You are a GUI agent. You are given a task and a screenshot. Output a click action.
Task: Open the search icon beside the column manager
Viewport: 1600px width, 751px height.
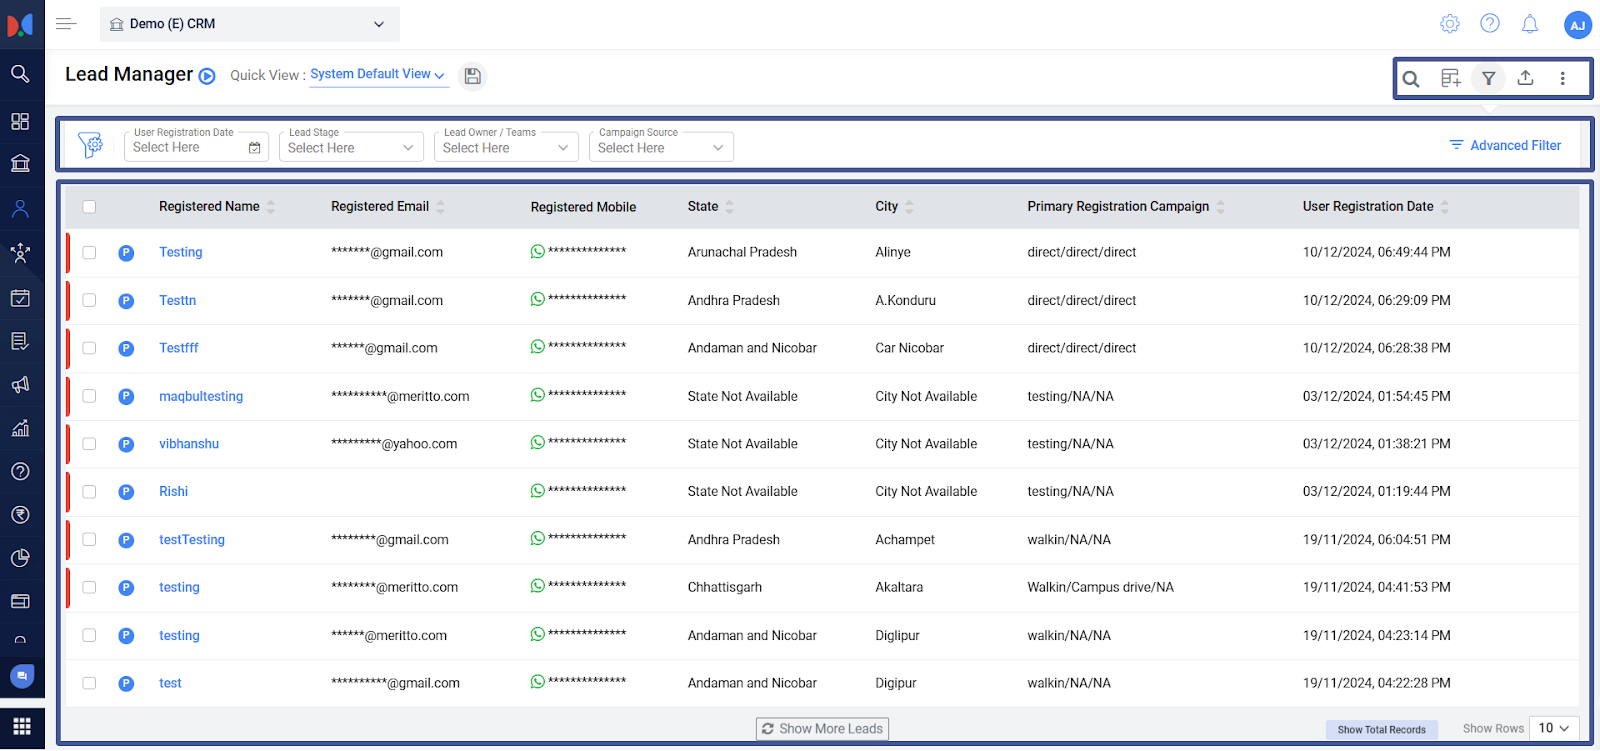tap(1411, 79)
